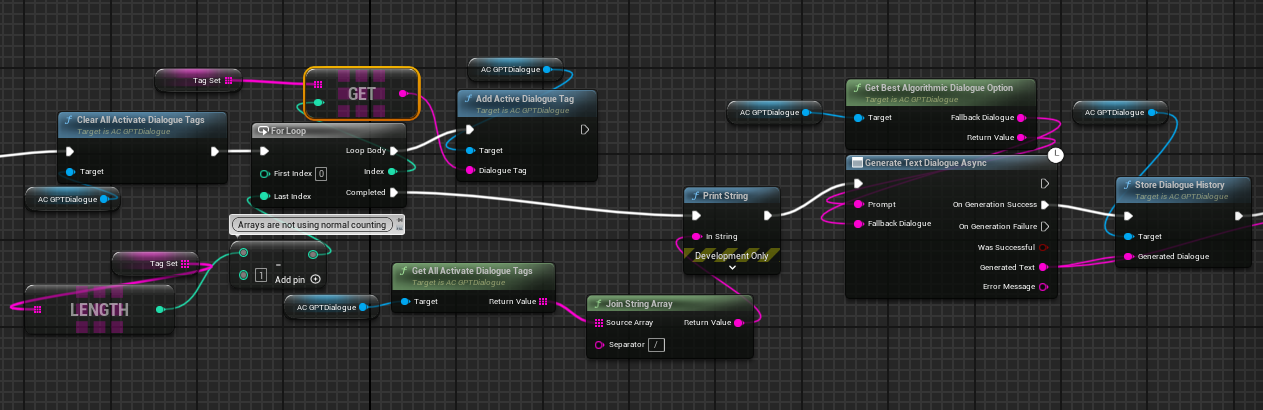Click GET node magenta output pin
This screenshot has height=410, width=1263.
coord(404,93)
